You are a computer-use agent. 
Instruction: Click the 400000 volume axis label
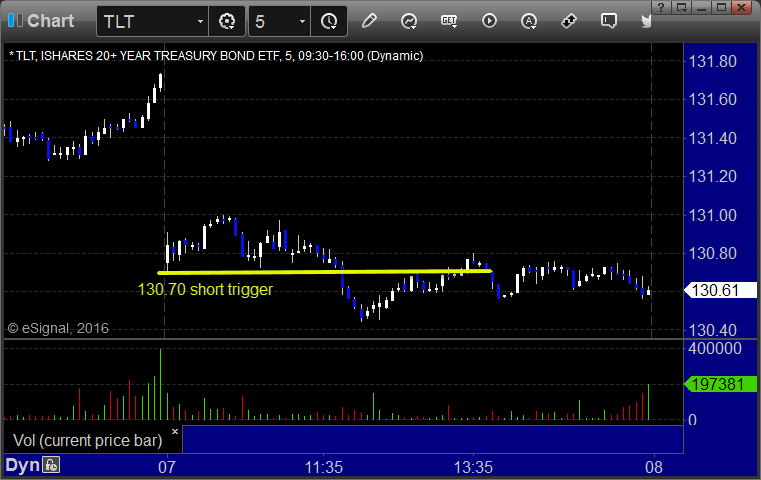714,348
